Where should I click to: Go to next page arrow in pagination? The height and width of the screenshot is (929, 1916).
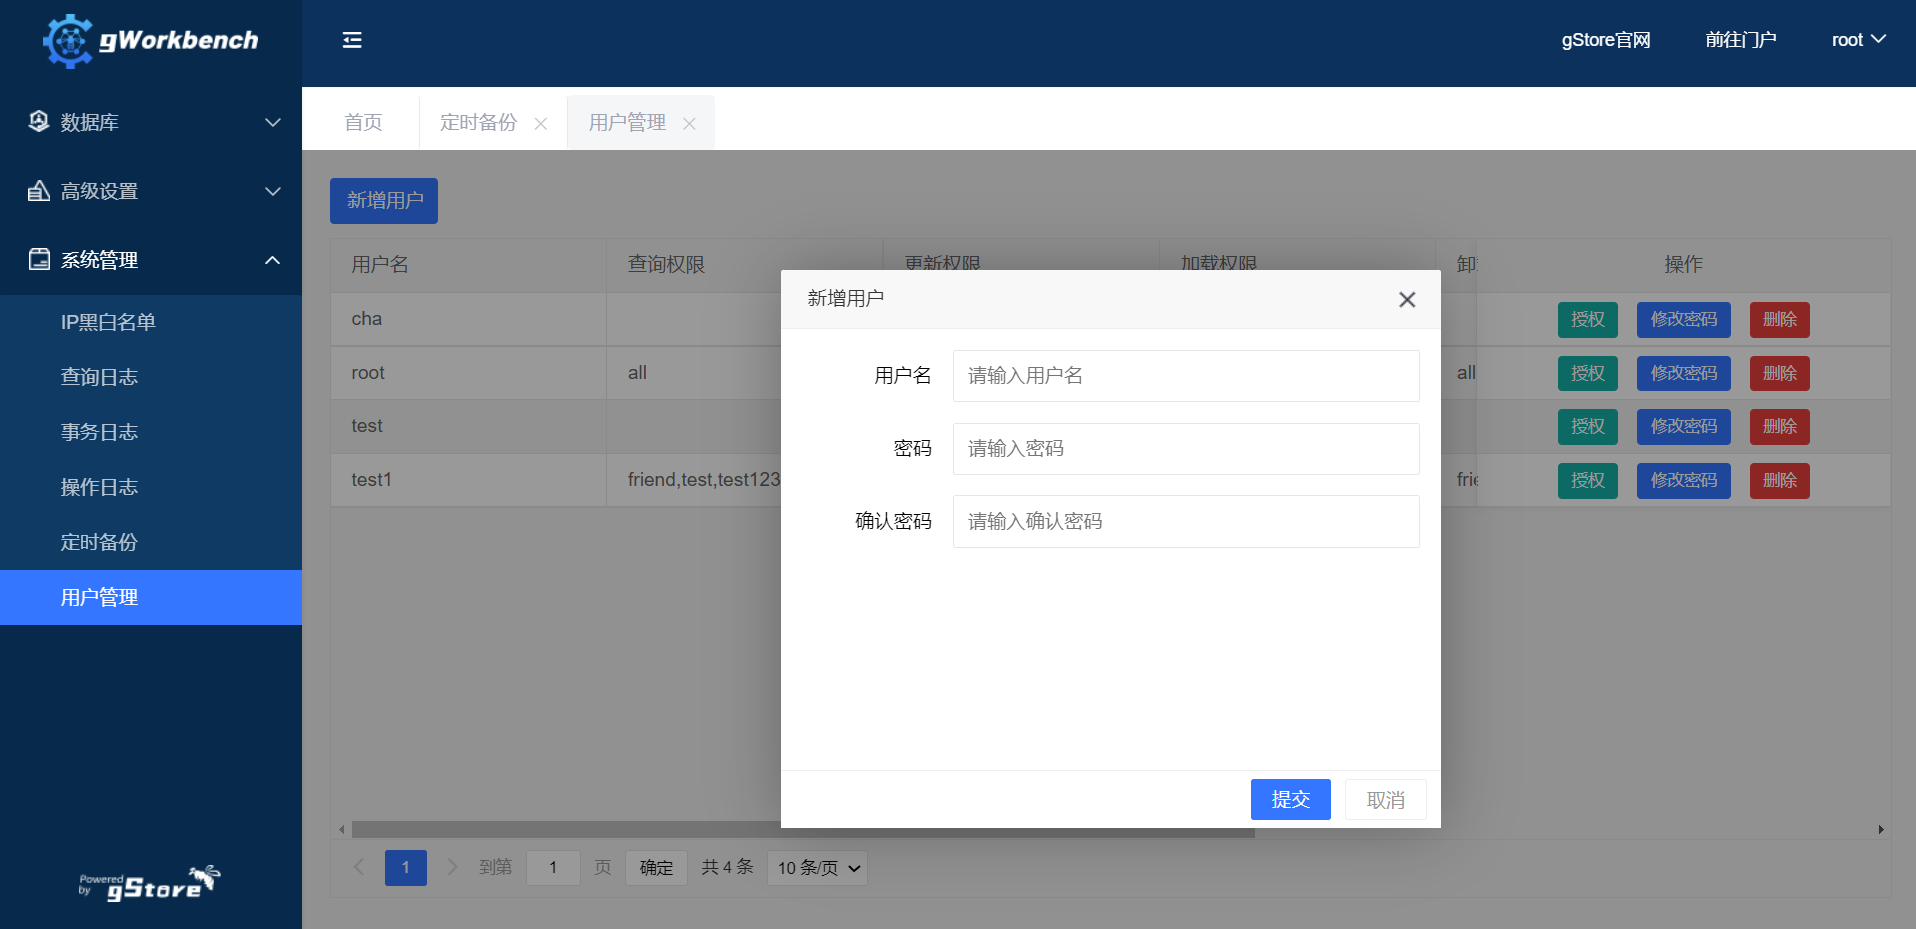click(x=452, y=867)
